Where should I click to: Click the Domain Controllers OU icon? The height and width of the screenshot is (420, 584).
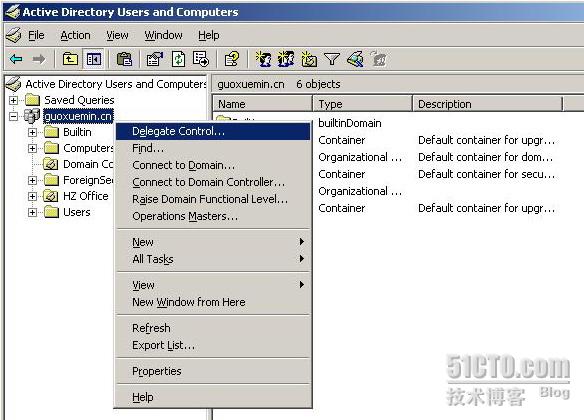(51, 164)
